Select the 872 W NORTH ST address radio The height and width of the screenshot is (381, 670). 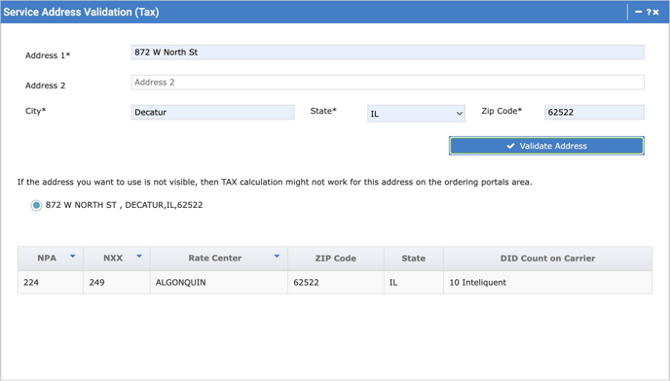click(36, 205)
